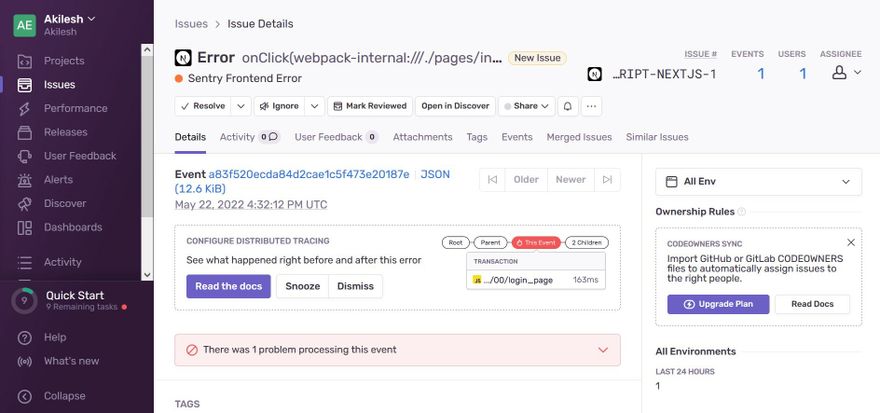
Task: Click the Read the docs button
Action: click(x=228, y=286)
